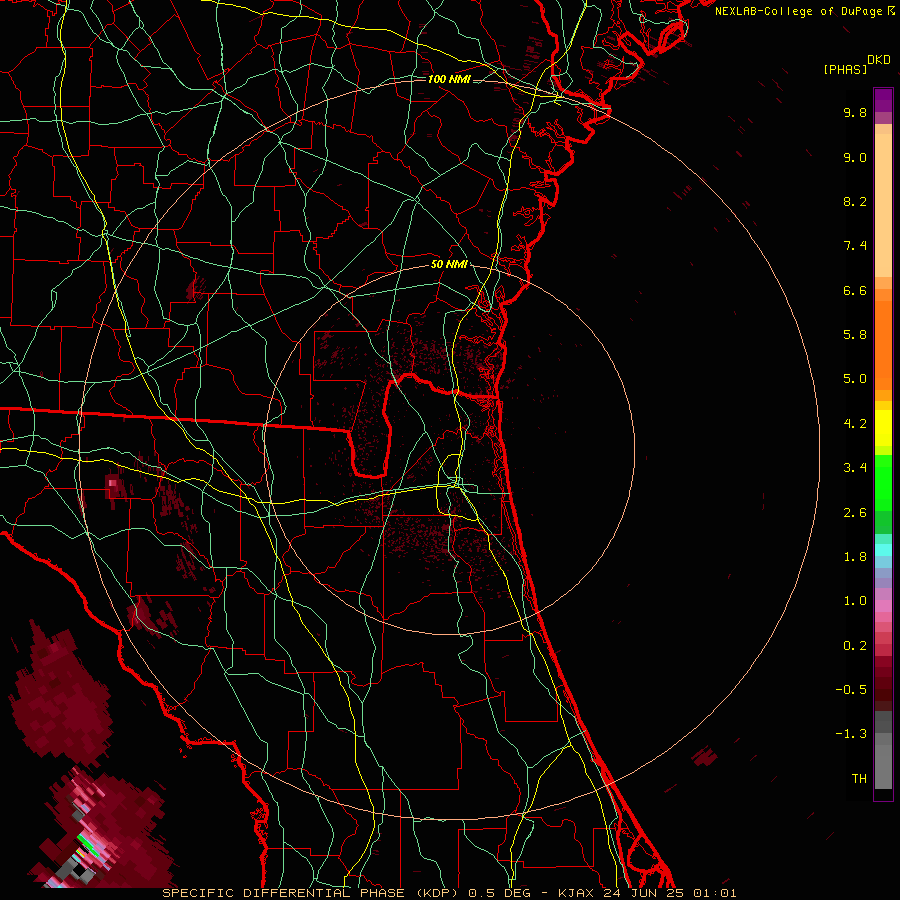900x900 pixels.
Task: Click the 2.6 legend value
Action: [855, 513]
